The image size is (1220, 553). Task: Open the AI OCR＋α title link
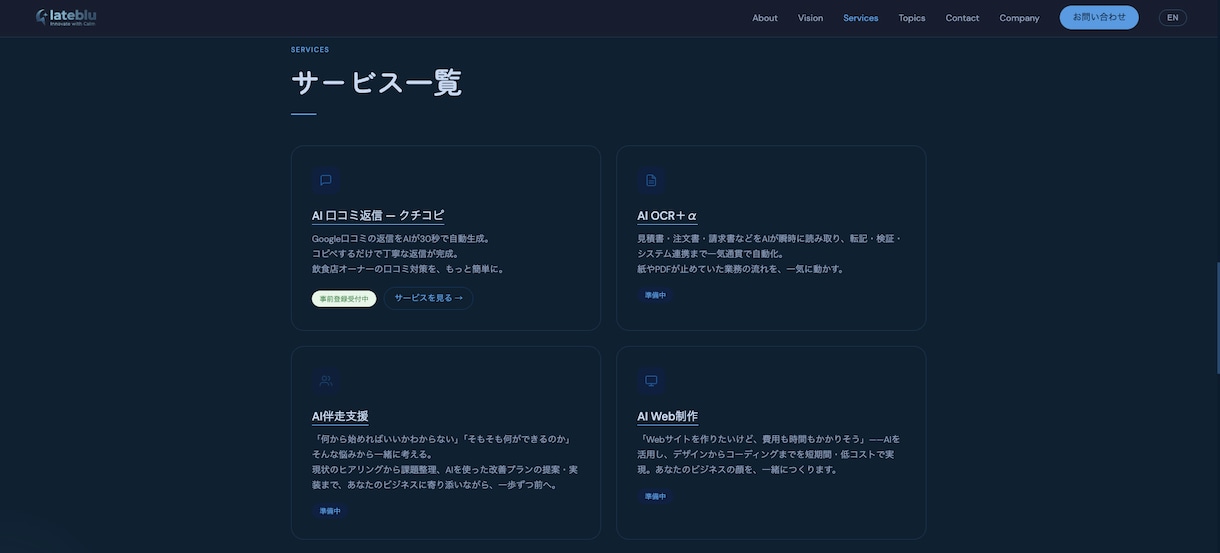(x=667, y=215)
